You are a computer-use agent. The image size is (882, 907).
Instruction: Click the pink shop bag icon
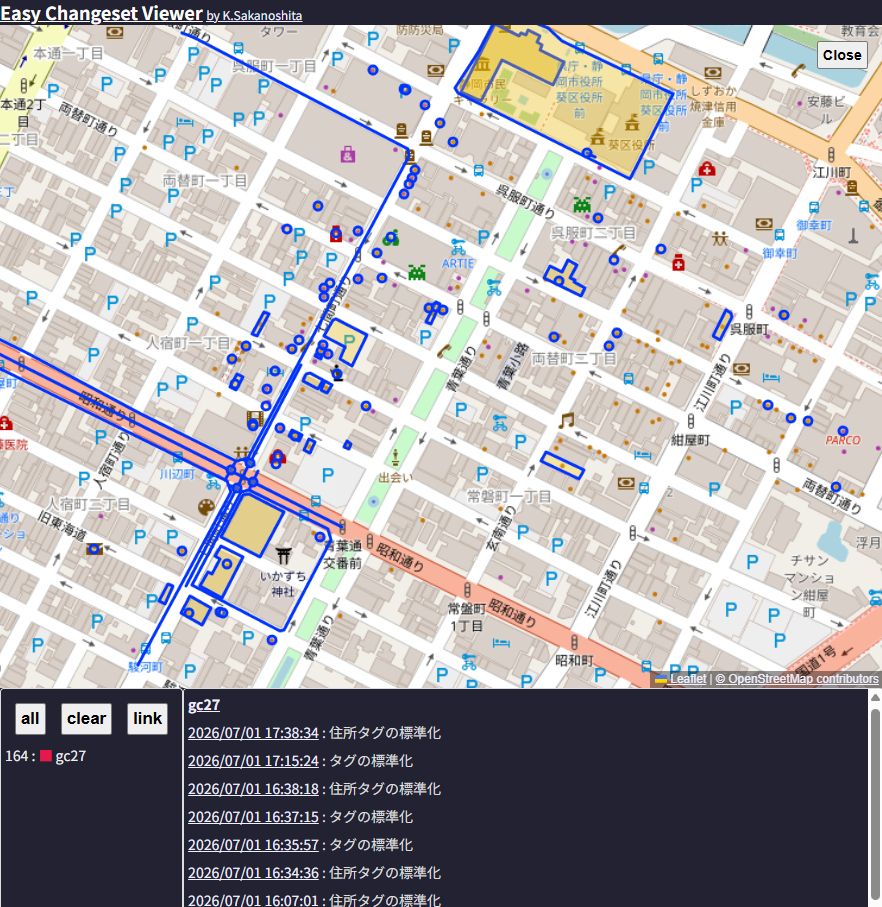pos(348,154)
